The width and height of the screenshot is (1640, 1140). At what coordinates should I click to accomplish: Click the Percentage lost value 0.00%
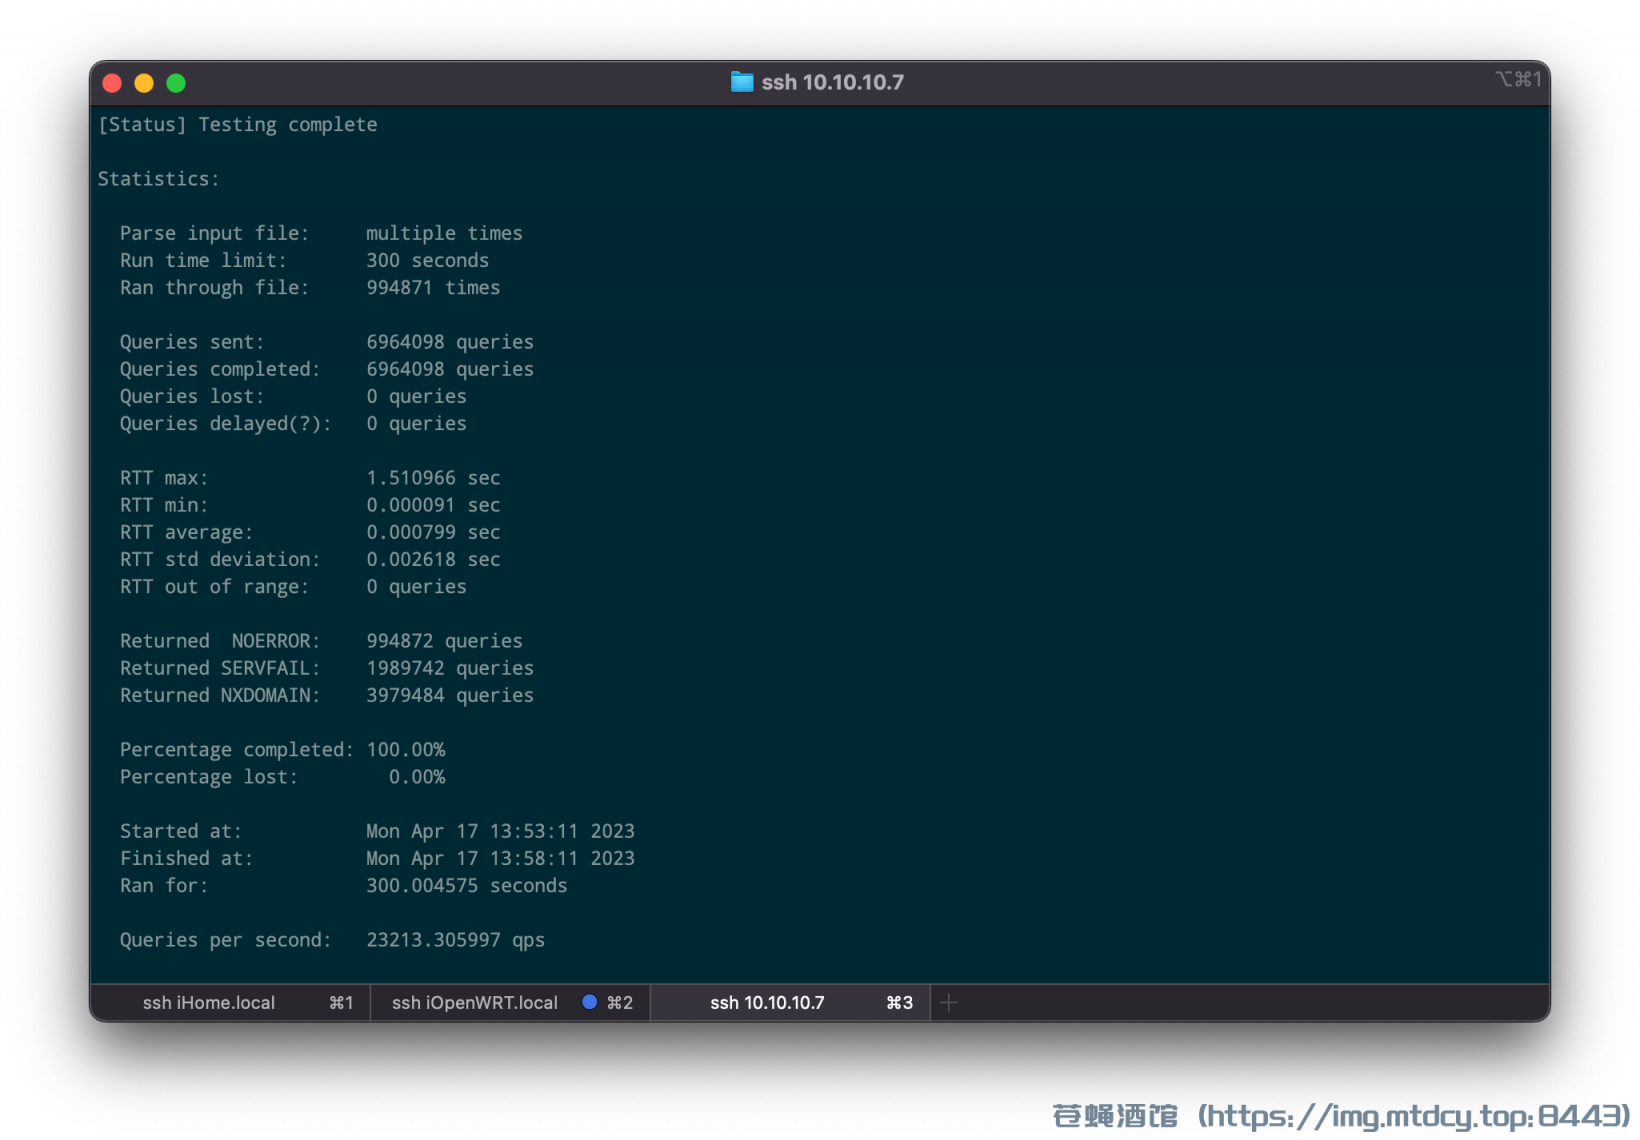click(x=417, y=777)
